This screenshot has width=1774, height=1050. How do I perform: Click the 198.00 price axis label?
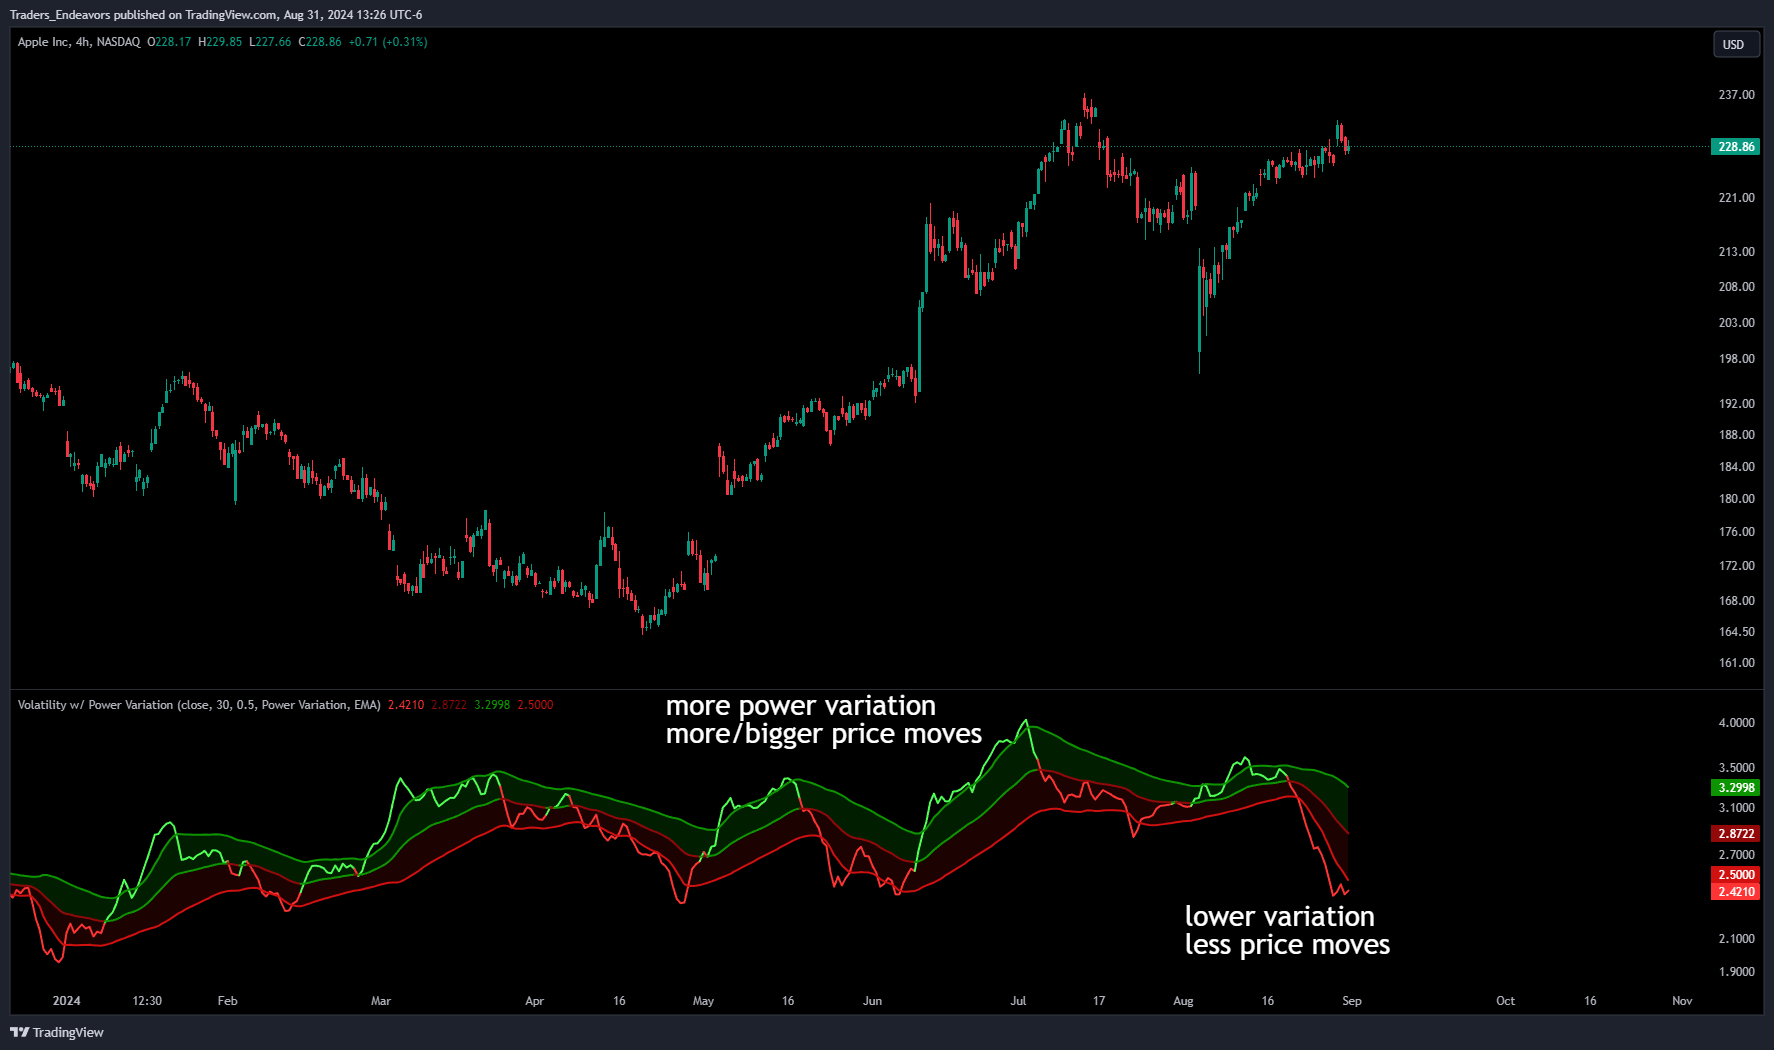coord(1736,359)
